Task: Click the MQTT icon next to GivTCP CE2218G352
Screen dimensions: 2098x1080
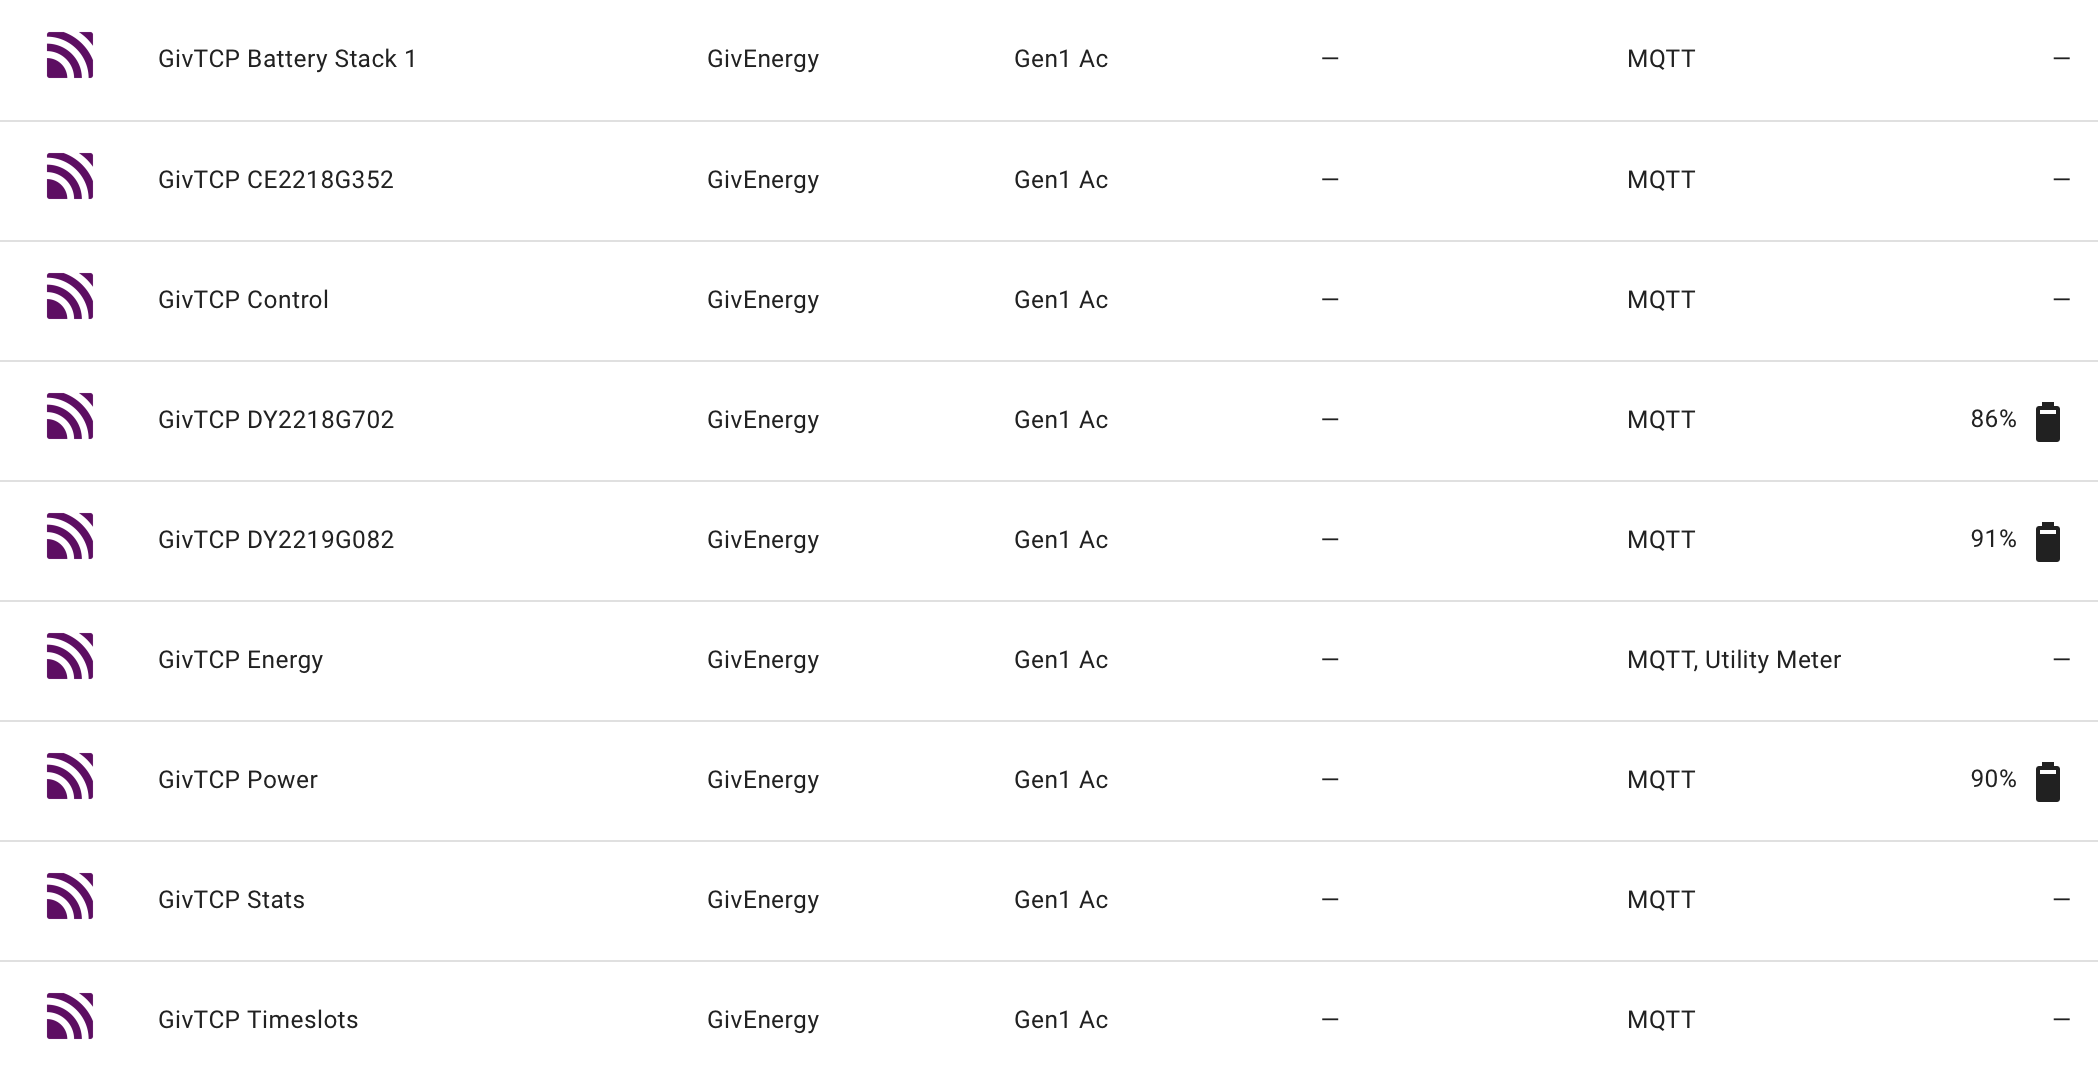Action: point(70,176)
